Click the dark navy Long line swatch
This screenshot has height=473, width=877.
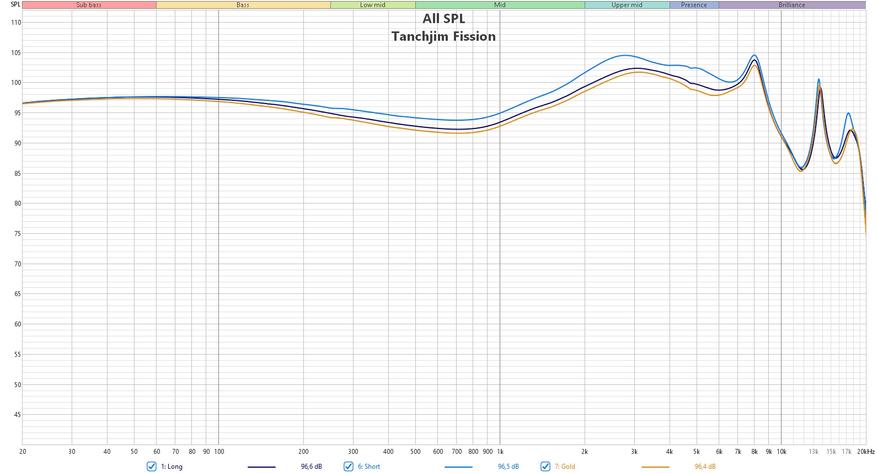(x=262, y=467)
